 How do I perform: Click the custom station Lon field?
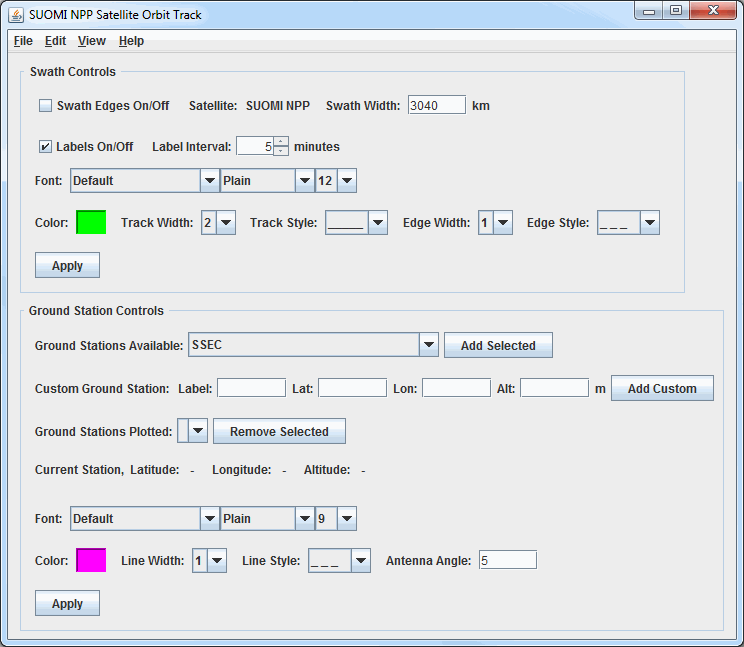coord(456,388)
